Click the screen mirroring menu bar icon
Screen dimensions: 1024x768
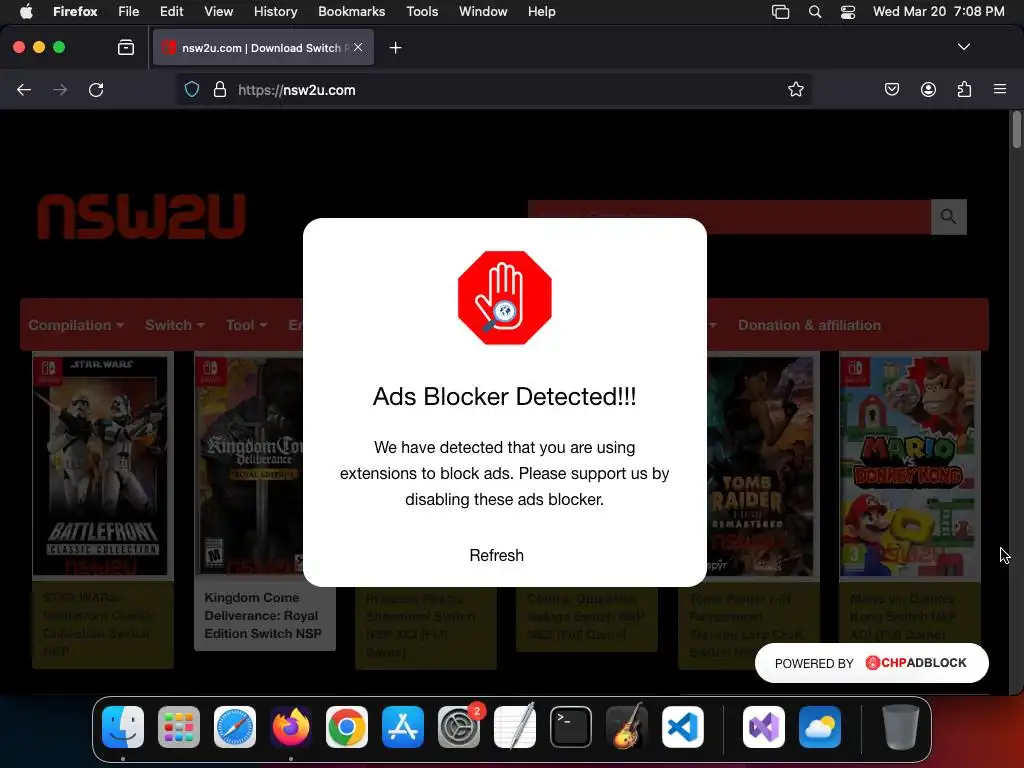(780, 11)
